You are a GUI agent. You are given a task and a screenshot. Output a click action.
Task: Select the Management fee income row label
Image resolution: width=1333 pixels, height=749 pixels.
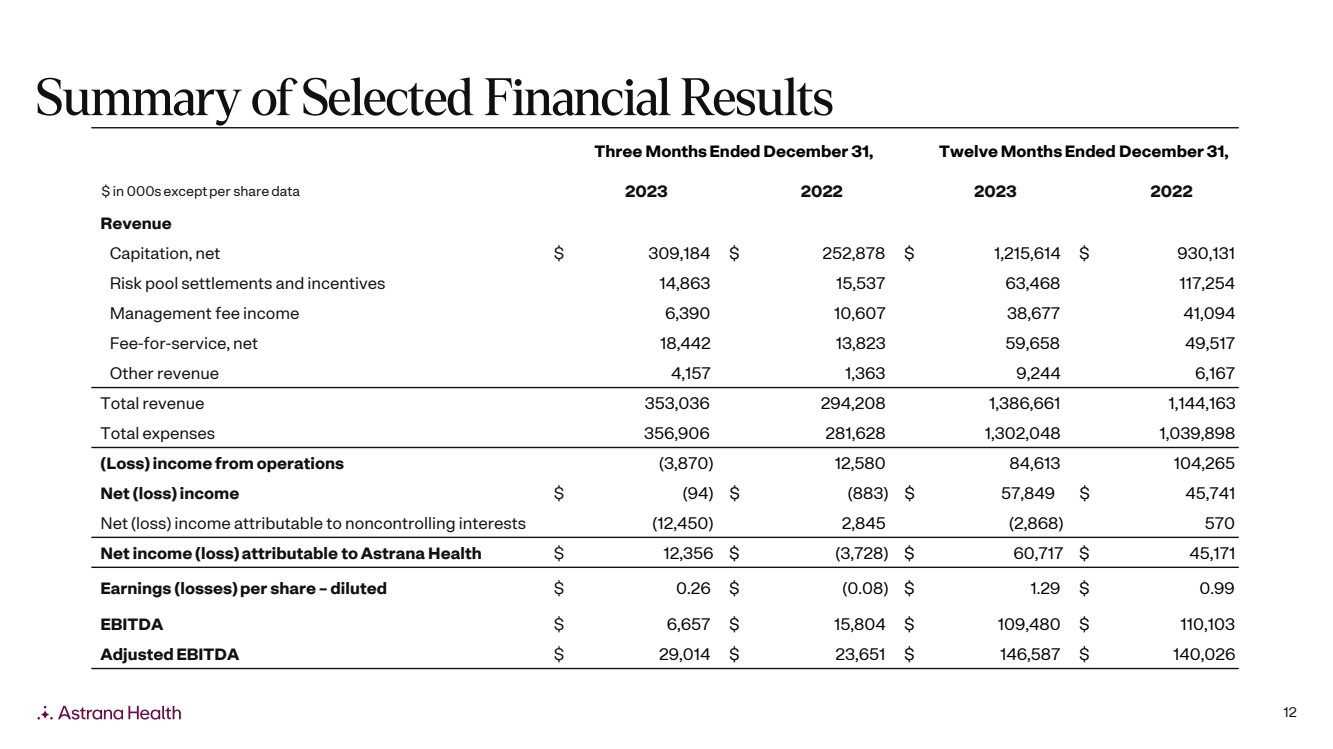[x=204, y=314]
